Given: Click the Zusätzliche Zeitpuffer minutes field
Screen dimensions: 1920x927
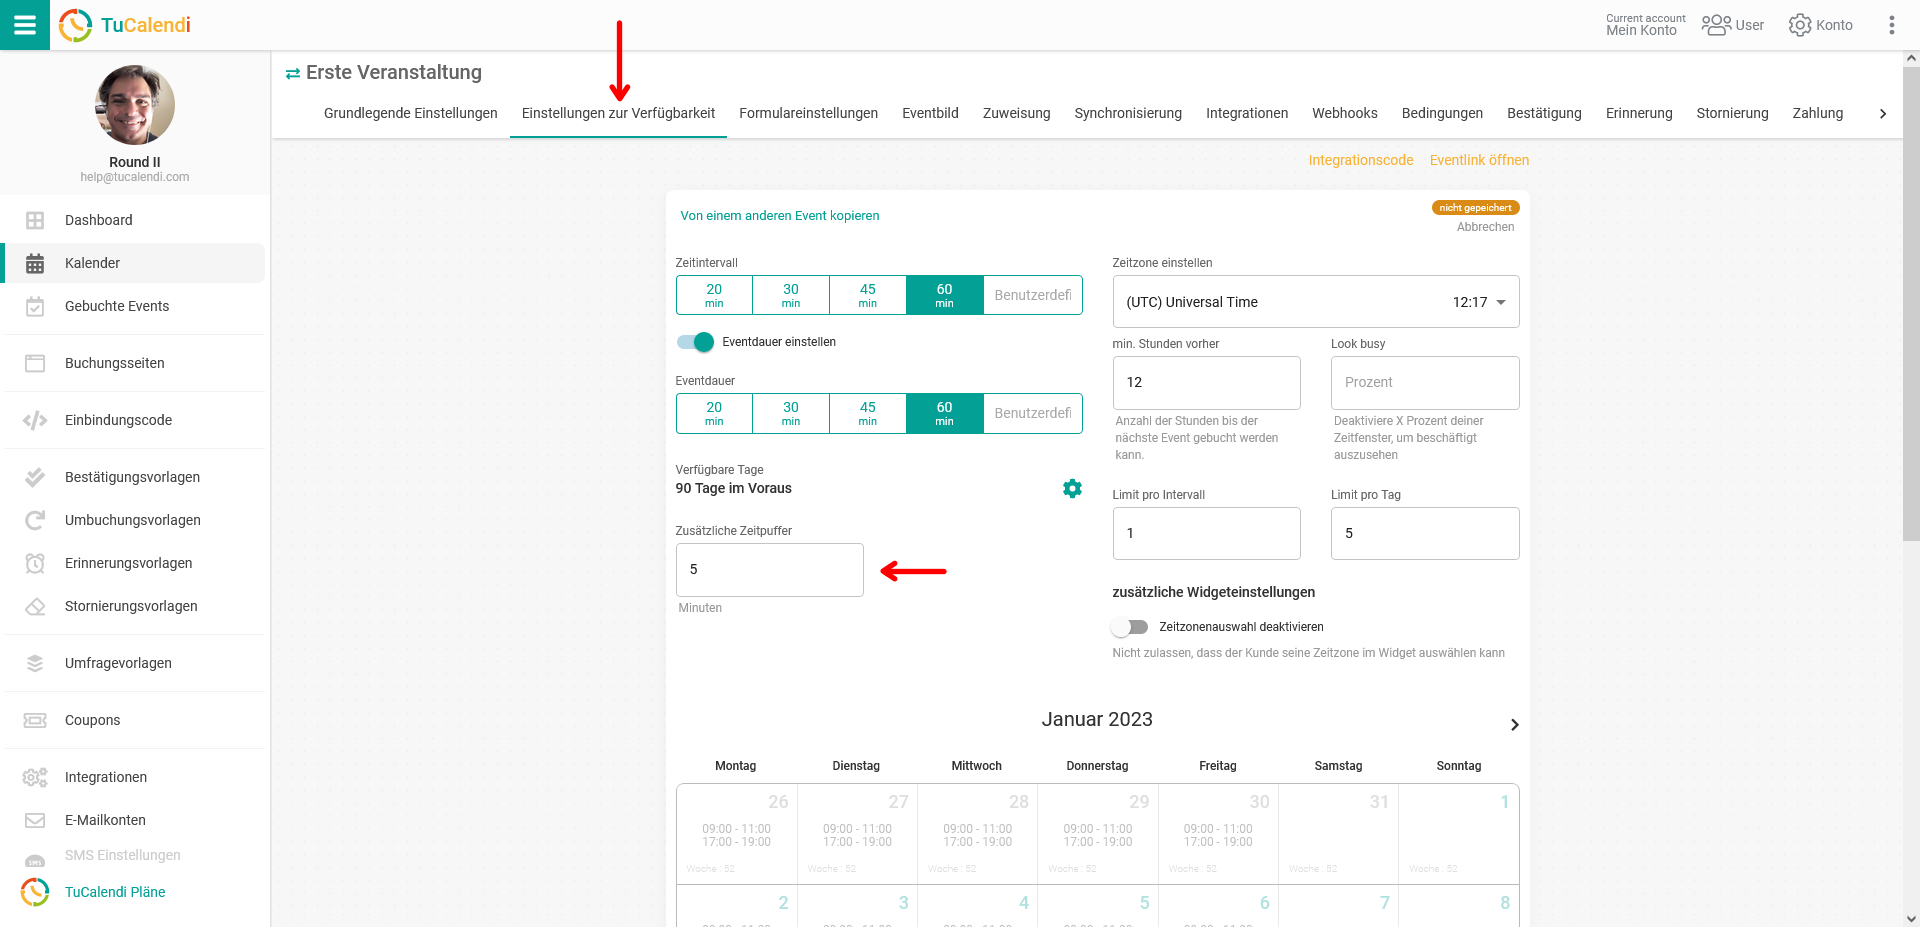Looking at the screenshot, I should (769, 570).
